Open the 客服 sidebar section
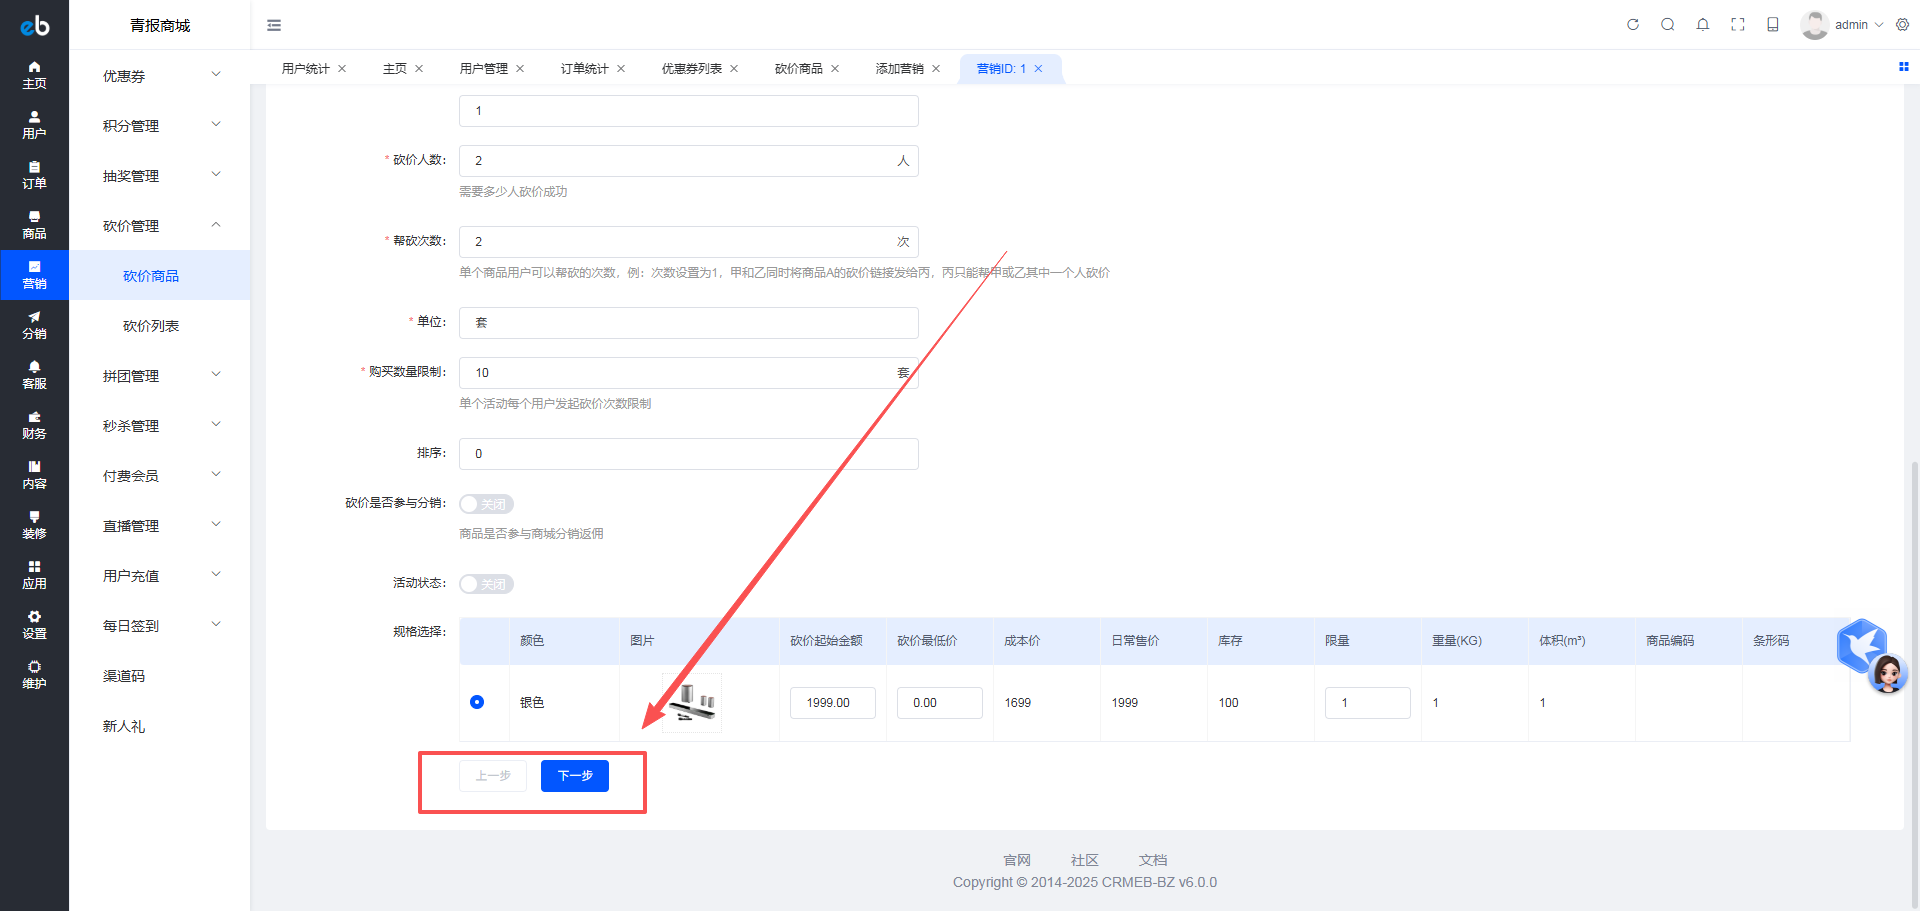Image resolution: width=1920 pixels, height=911 pixels. coord(34,375)
